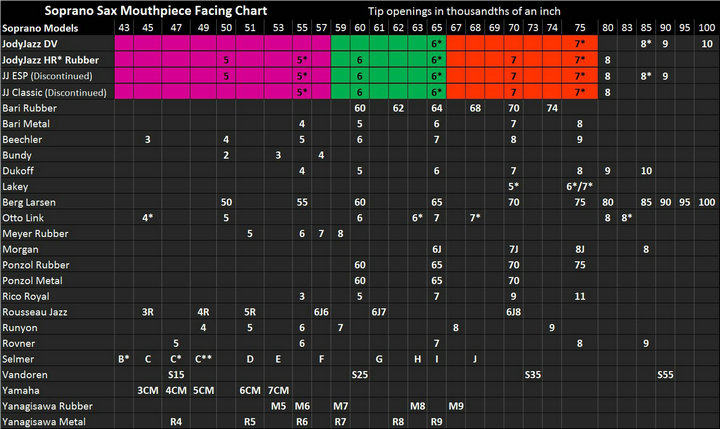Click the "C**" cell in Selmer row
The width and height of the screenshot is (720, 429).
click(x=203, y=359)
